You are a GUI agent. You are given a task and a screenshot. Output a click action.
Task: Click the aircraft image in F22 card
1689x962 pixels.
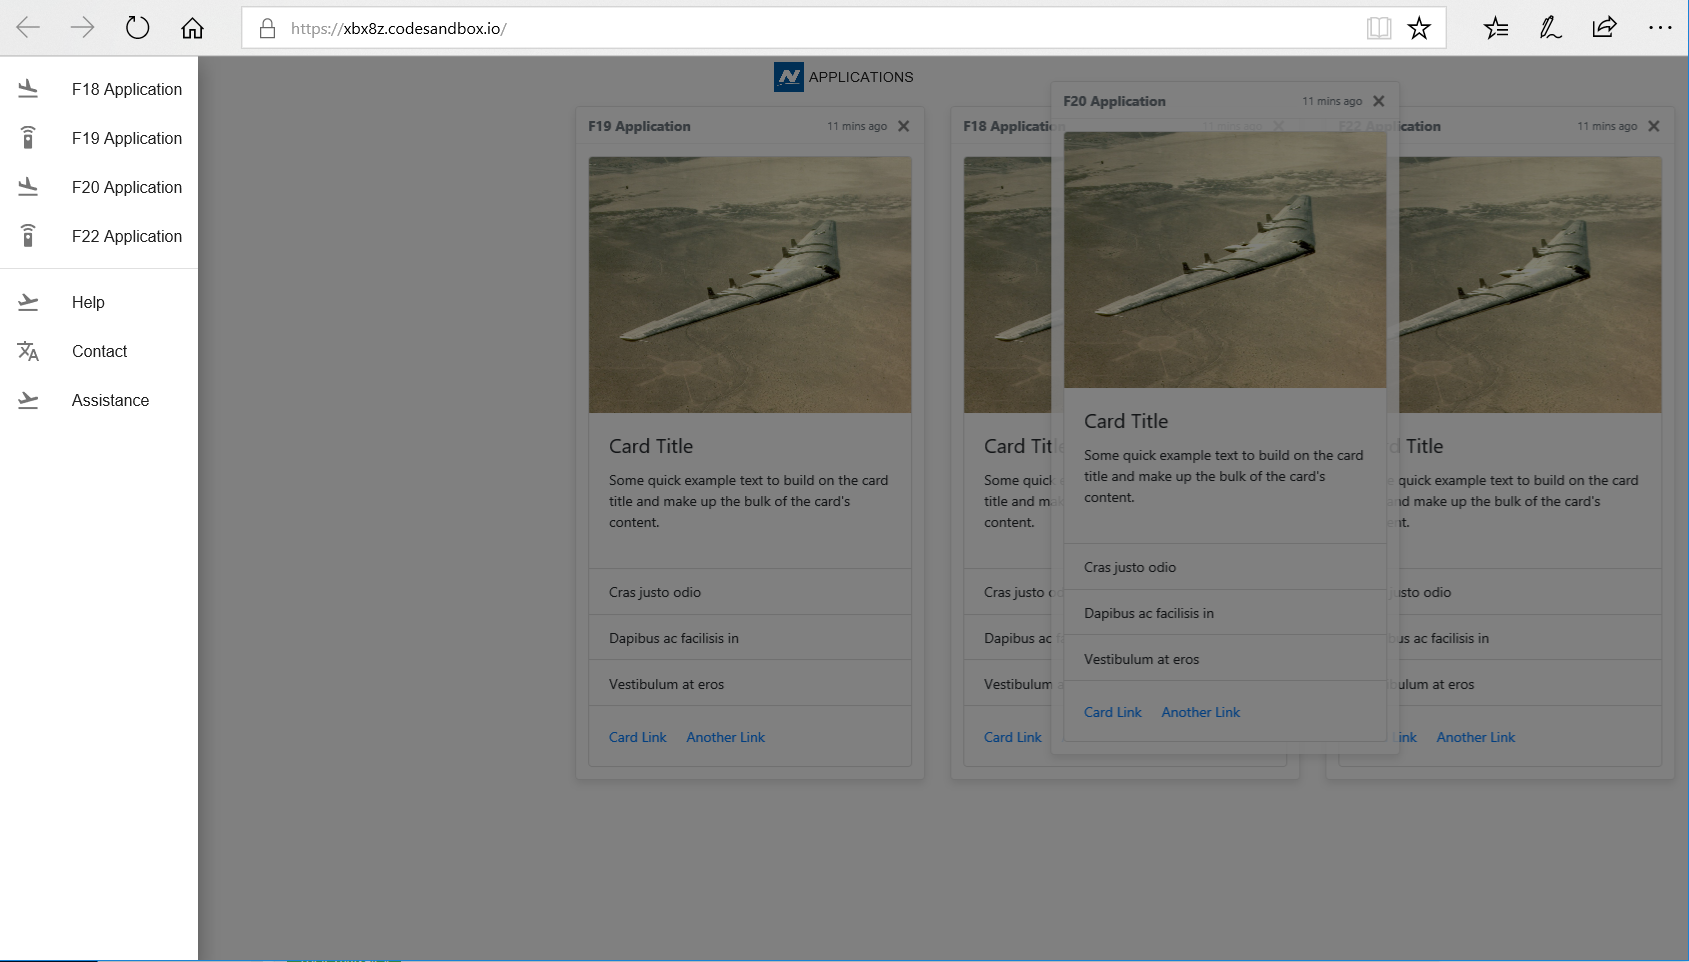pyautogui.click(x=1530, y=285)
